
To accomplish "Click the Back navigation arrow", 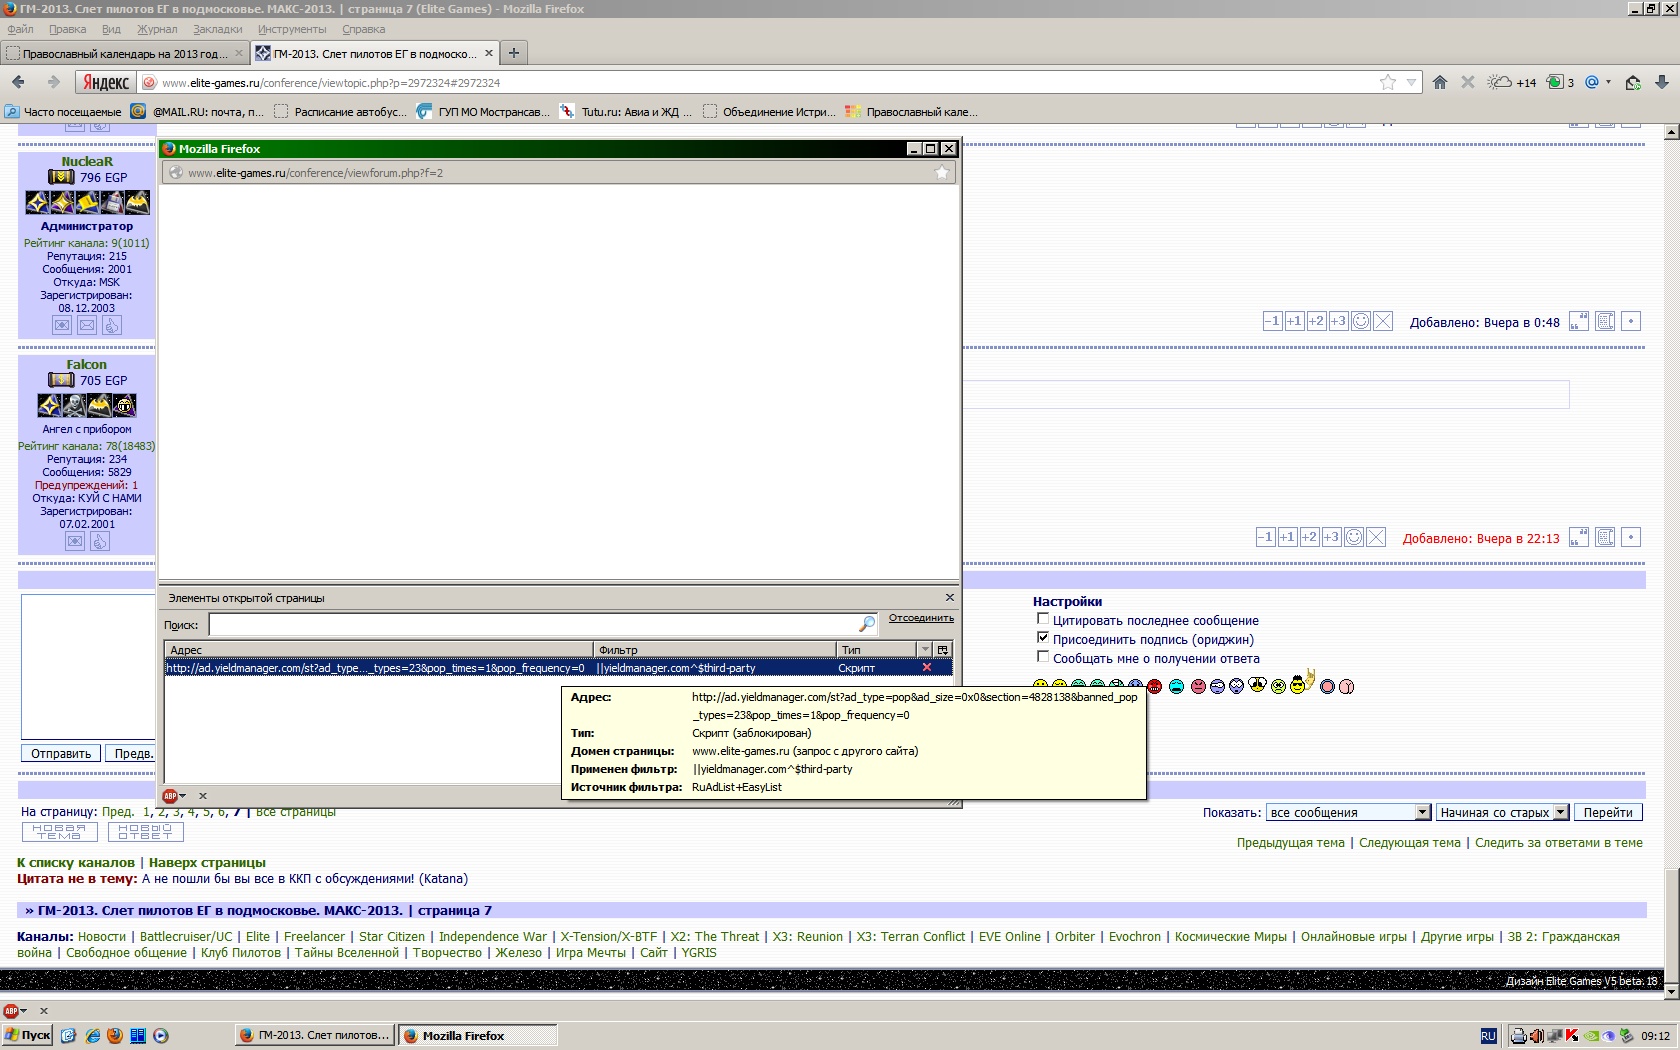I will [x=19, y=82].
